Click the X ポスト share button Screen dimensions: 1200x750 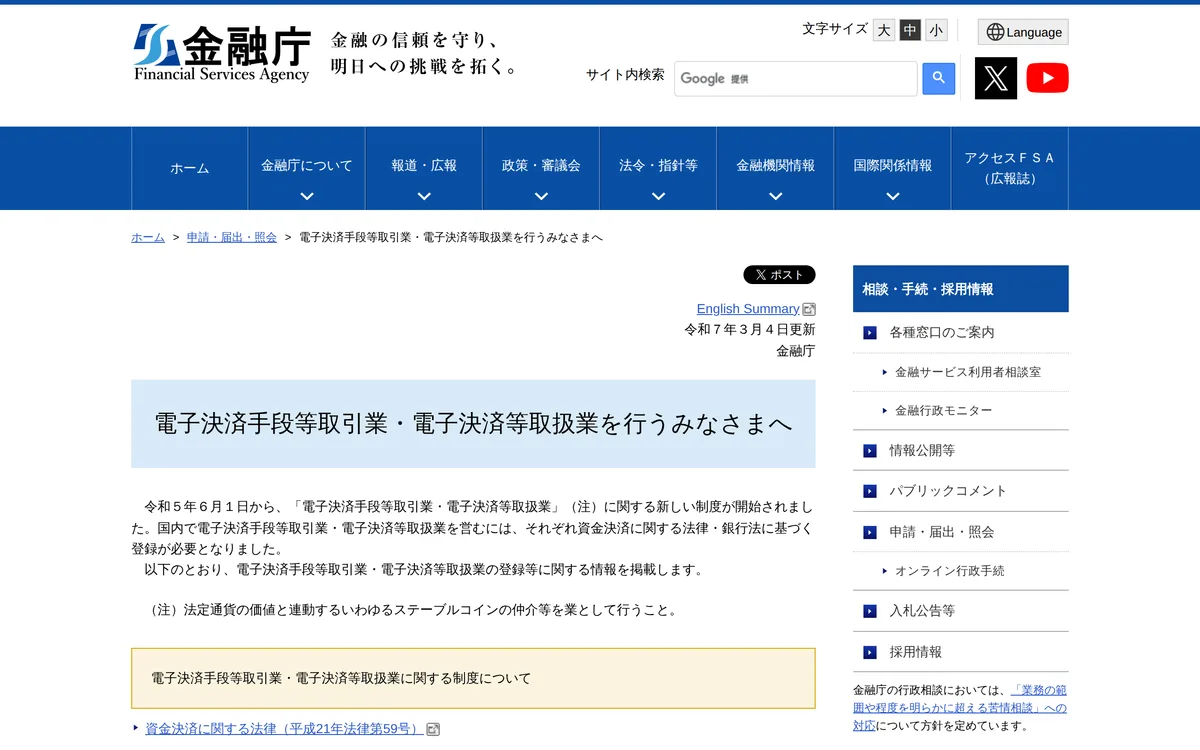(x=779, y=275)
